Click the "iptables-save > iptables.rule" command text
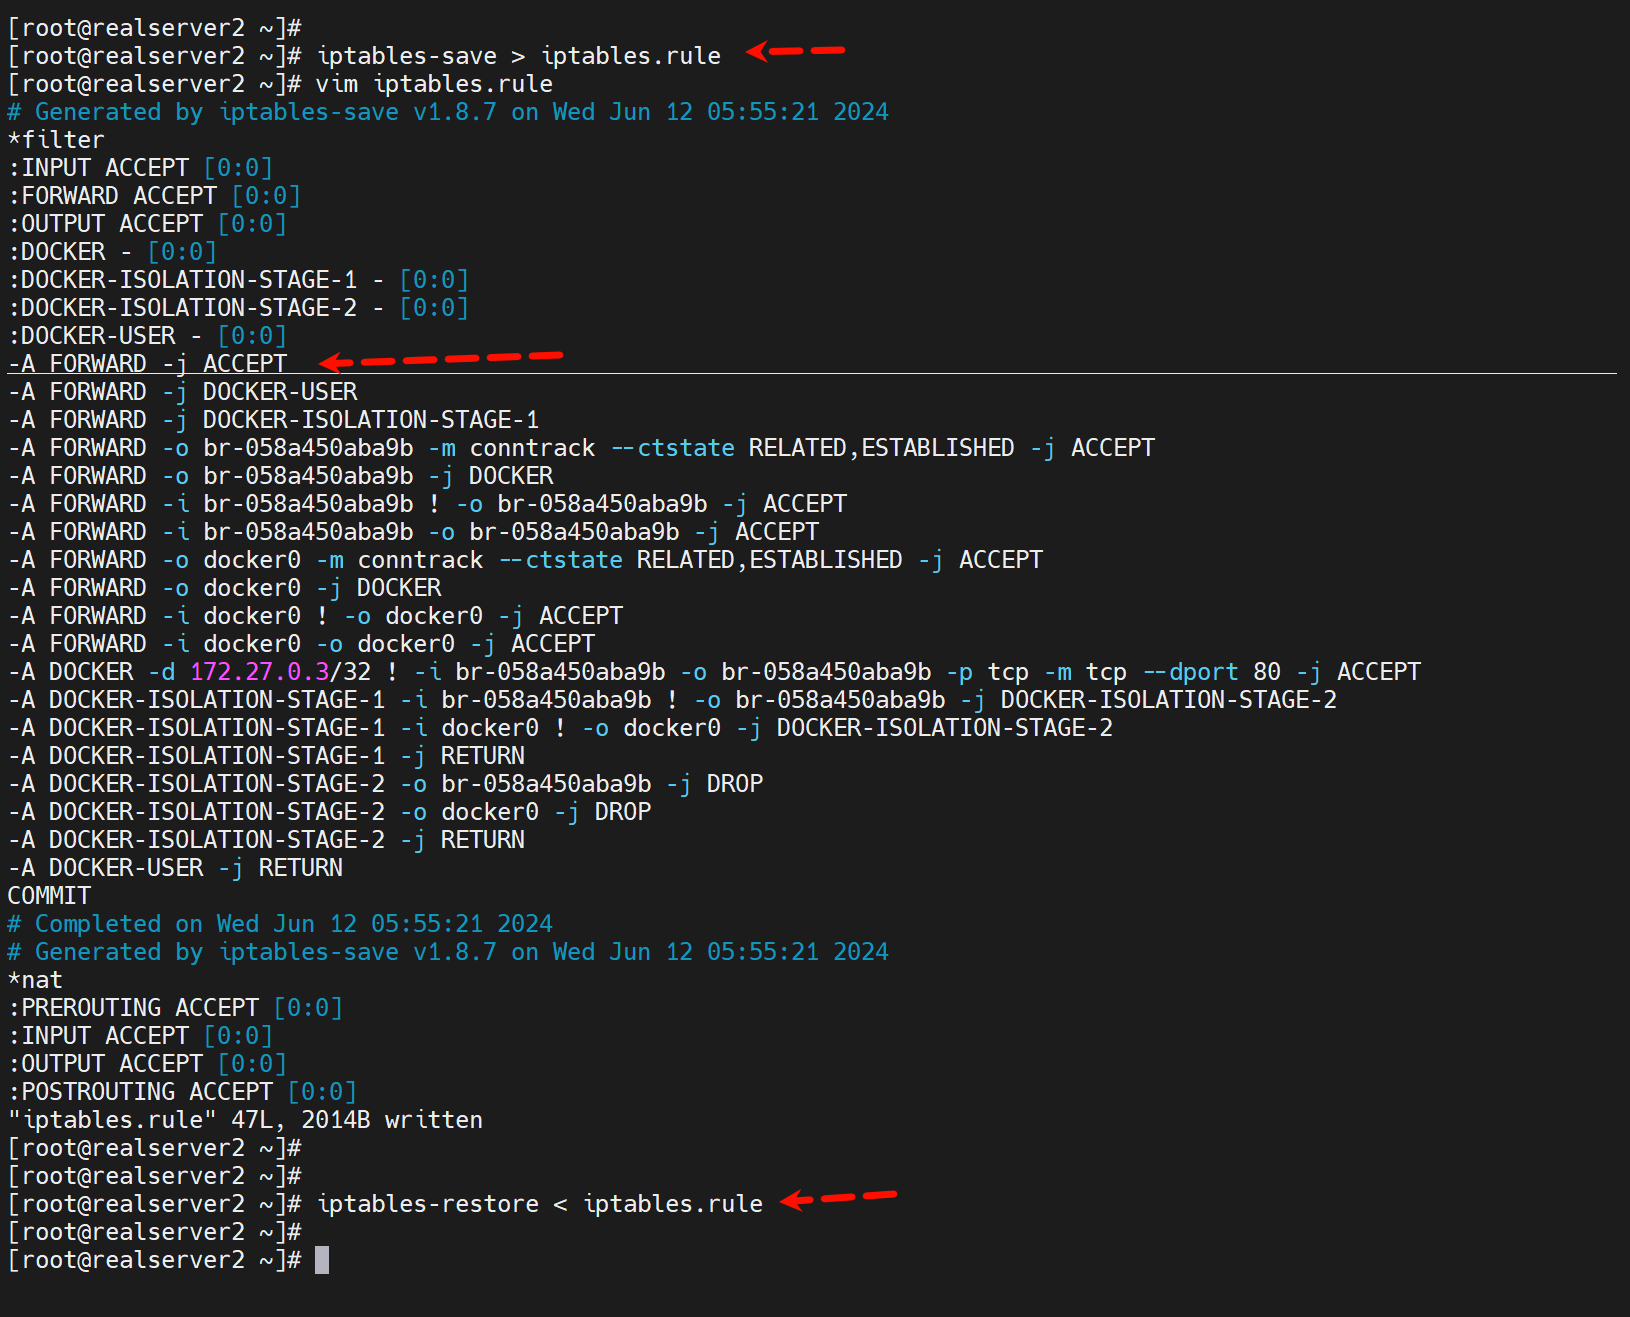Image resolution: width=1630 pixels, height=1317 pixels. click(518, 56)
